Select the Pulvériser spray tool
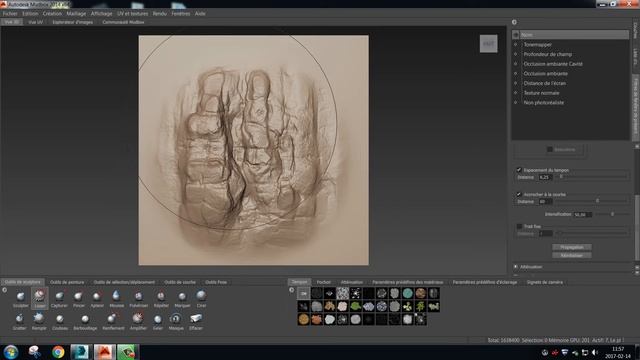The width and height of the screenshot is (640, 360). tap(139, 299)
